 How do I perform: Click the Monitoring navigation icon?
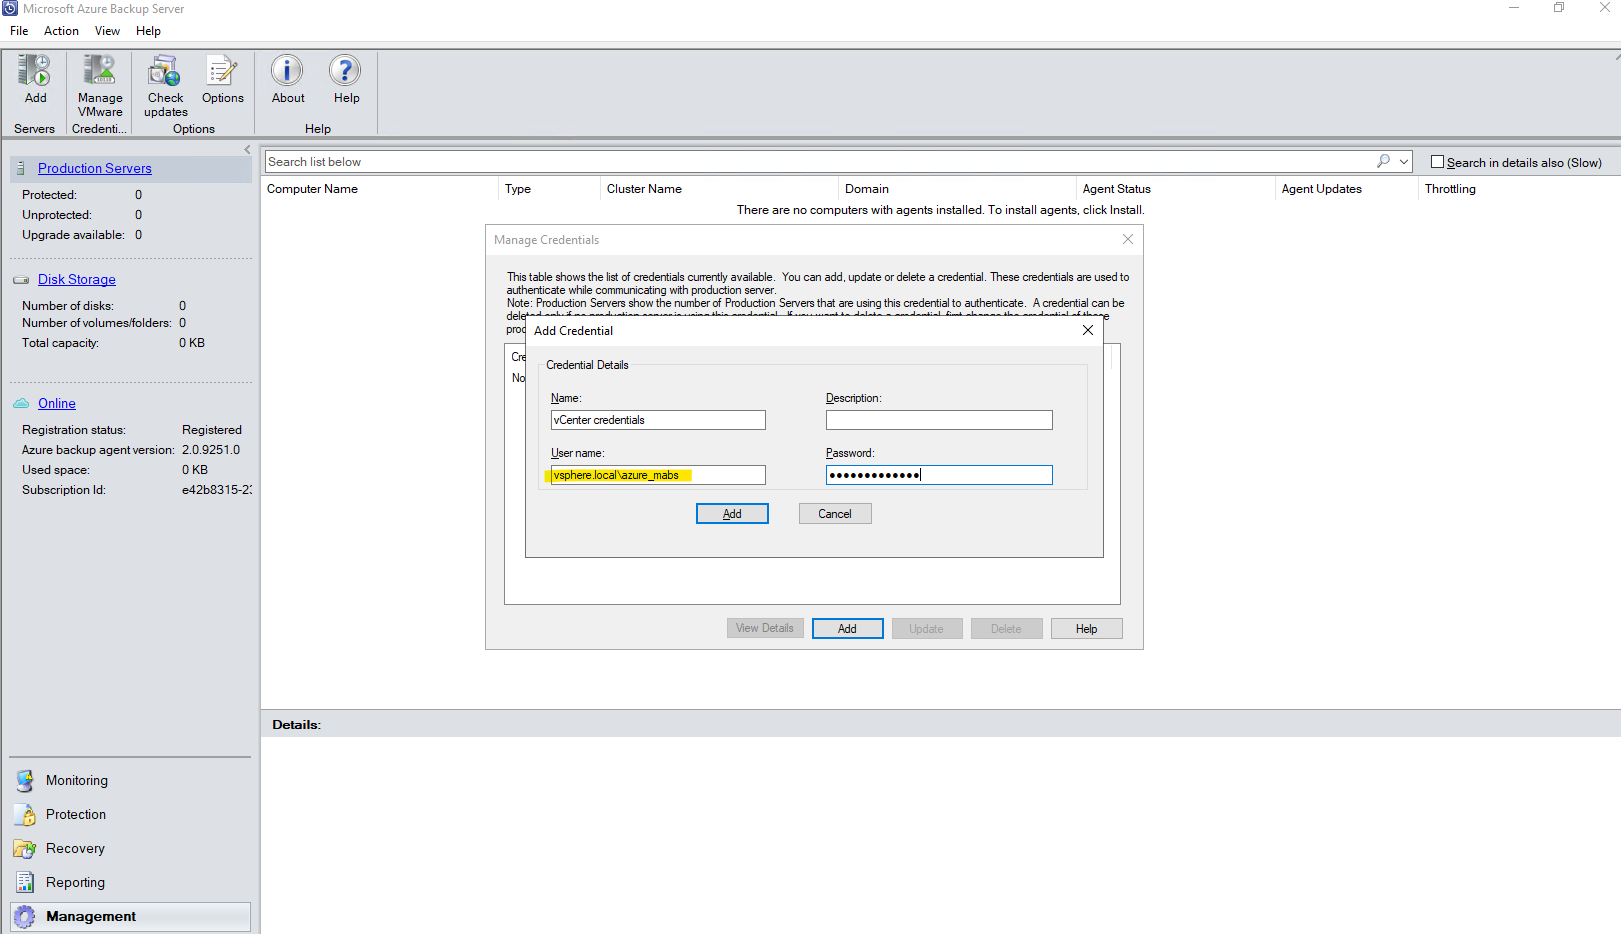point(25,781)
